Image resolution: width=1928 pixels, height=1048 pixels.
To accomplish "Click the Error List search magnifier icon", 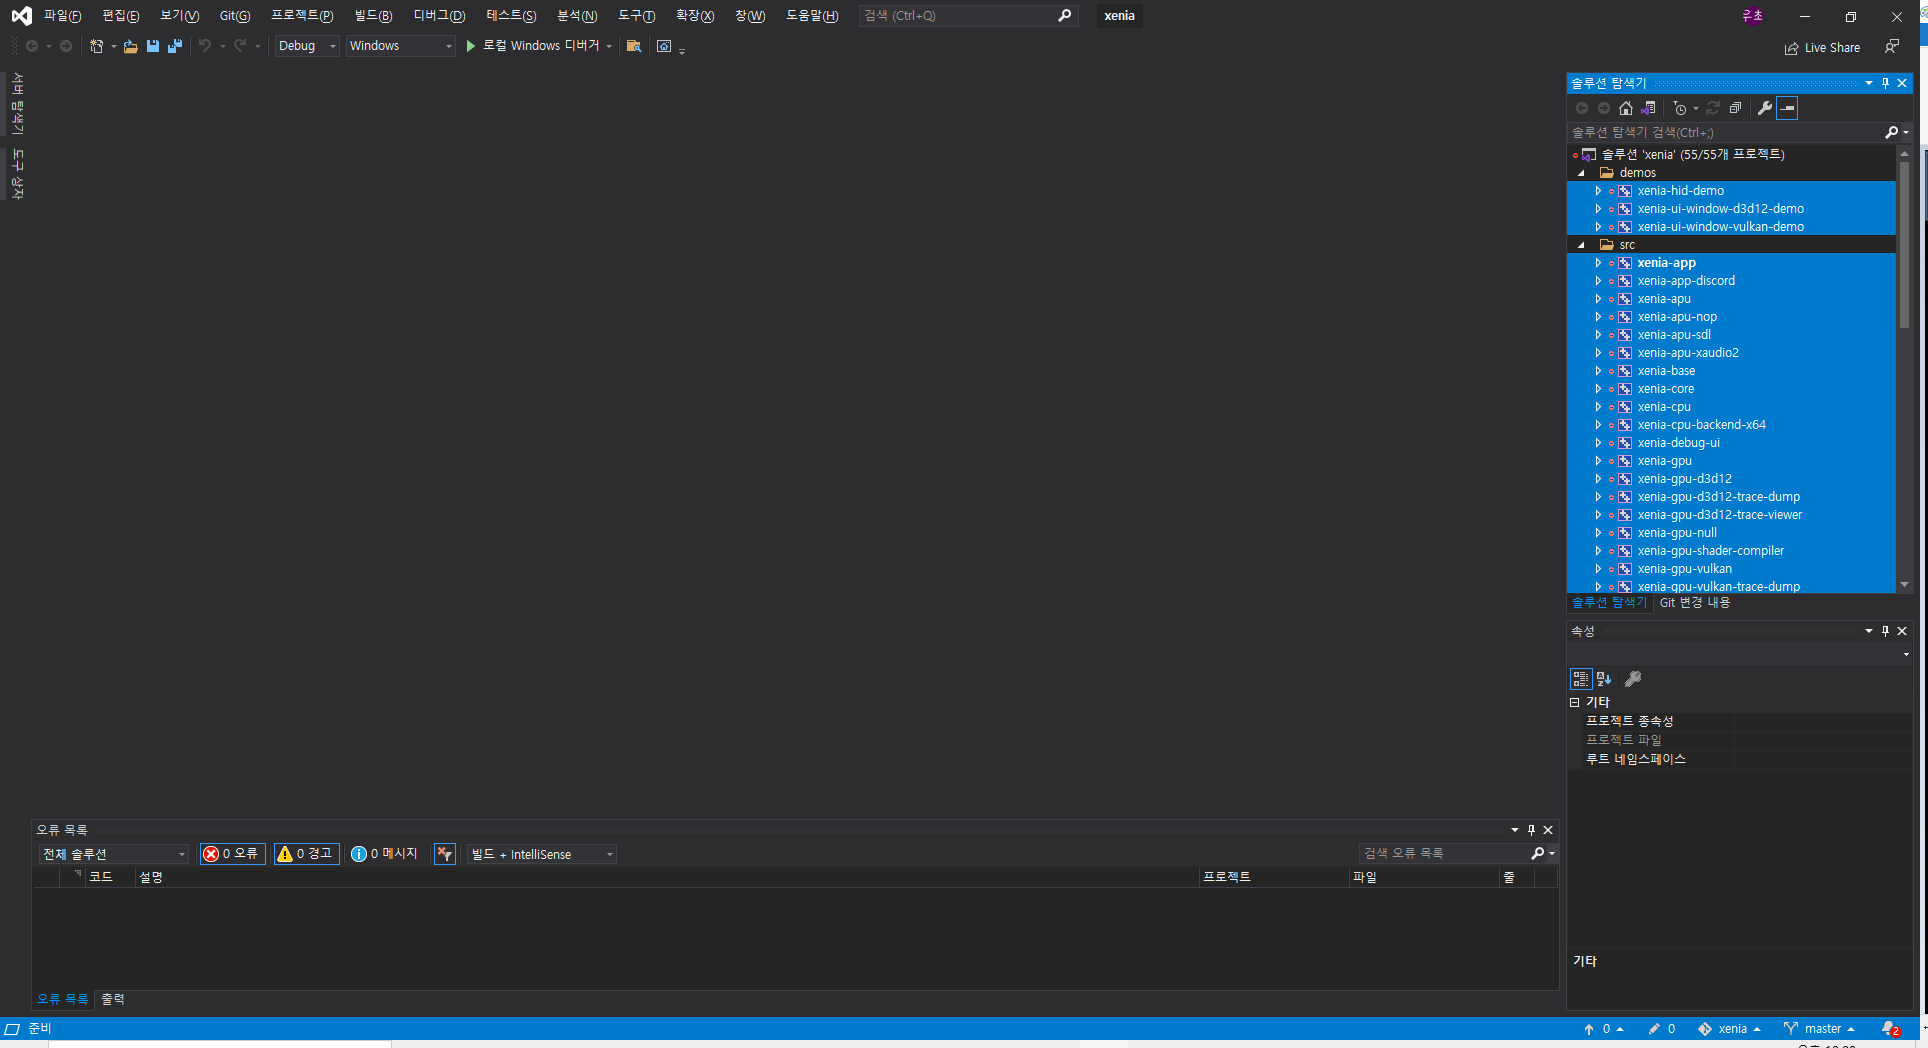I will click(x=1538, y=853).
